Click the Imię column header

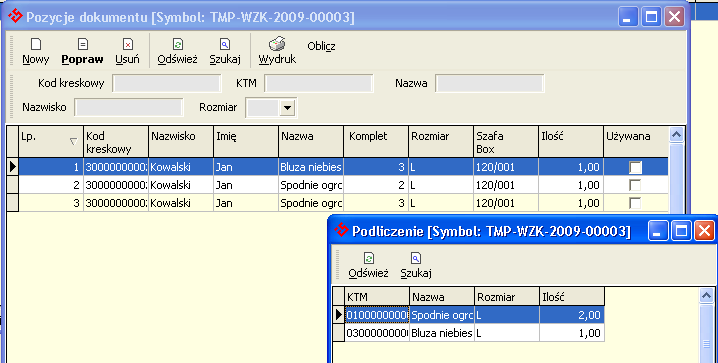[x=246, y=142]
